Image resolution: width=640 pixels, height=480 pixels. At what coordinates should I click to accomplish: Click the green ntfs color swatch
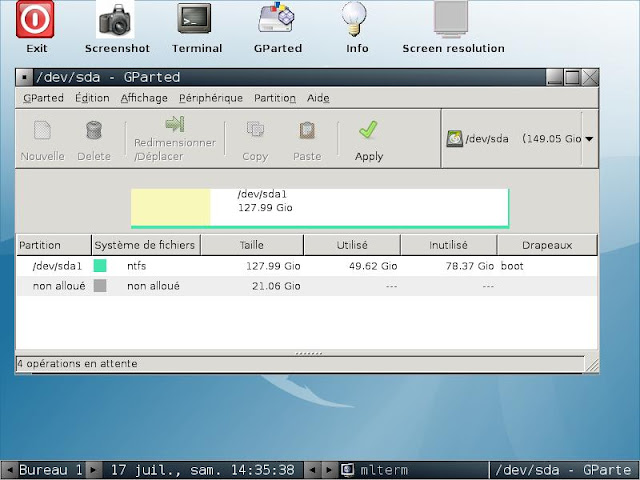tap(100, 266)
